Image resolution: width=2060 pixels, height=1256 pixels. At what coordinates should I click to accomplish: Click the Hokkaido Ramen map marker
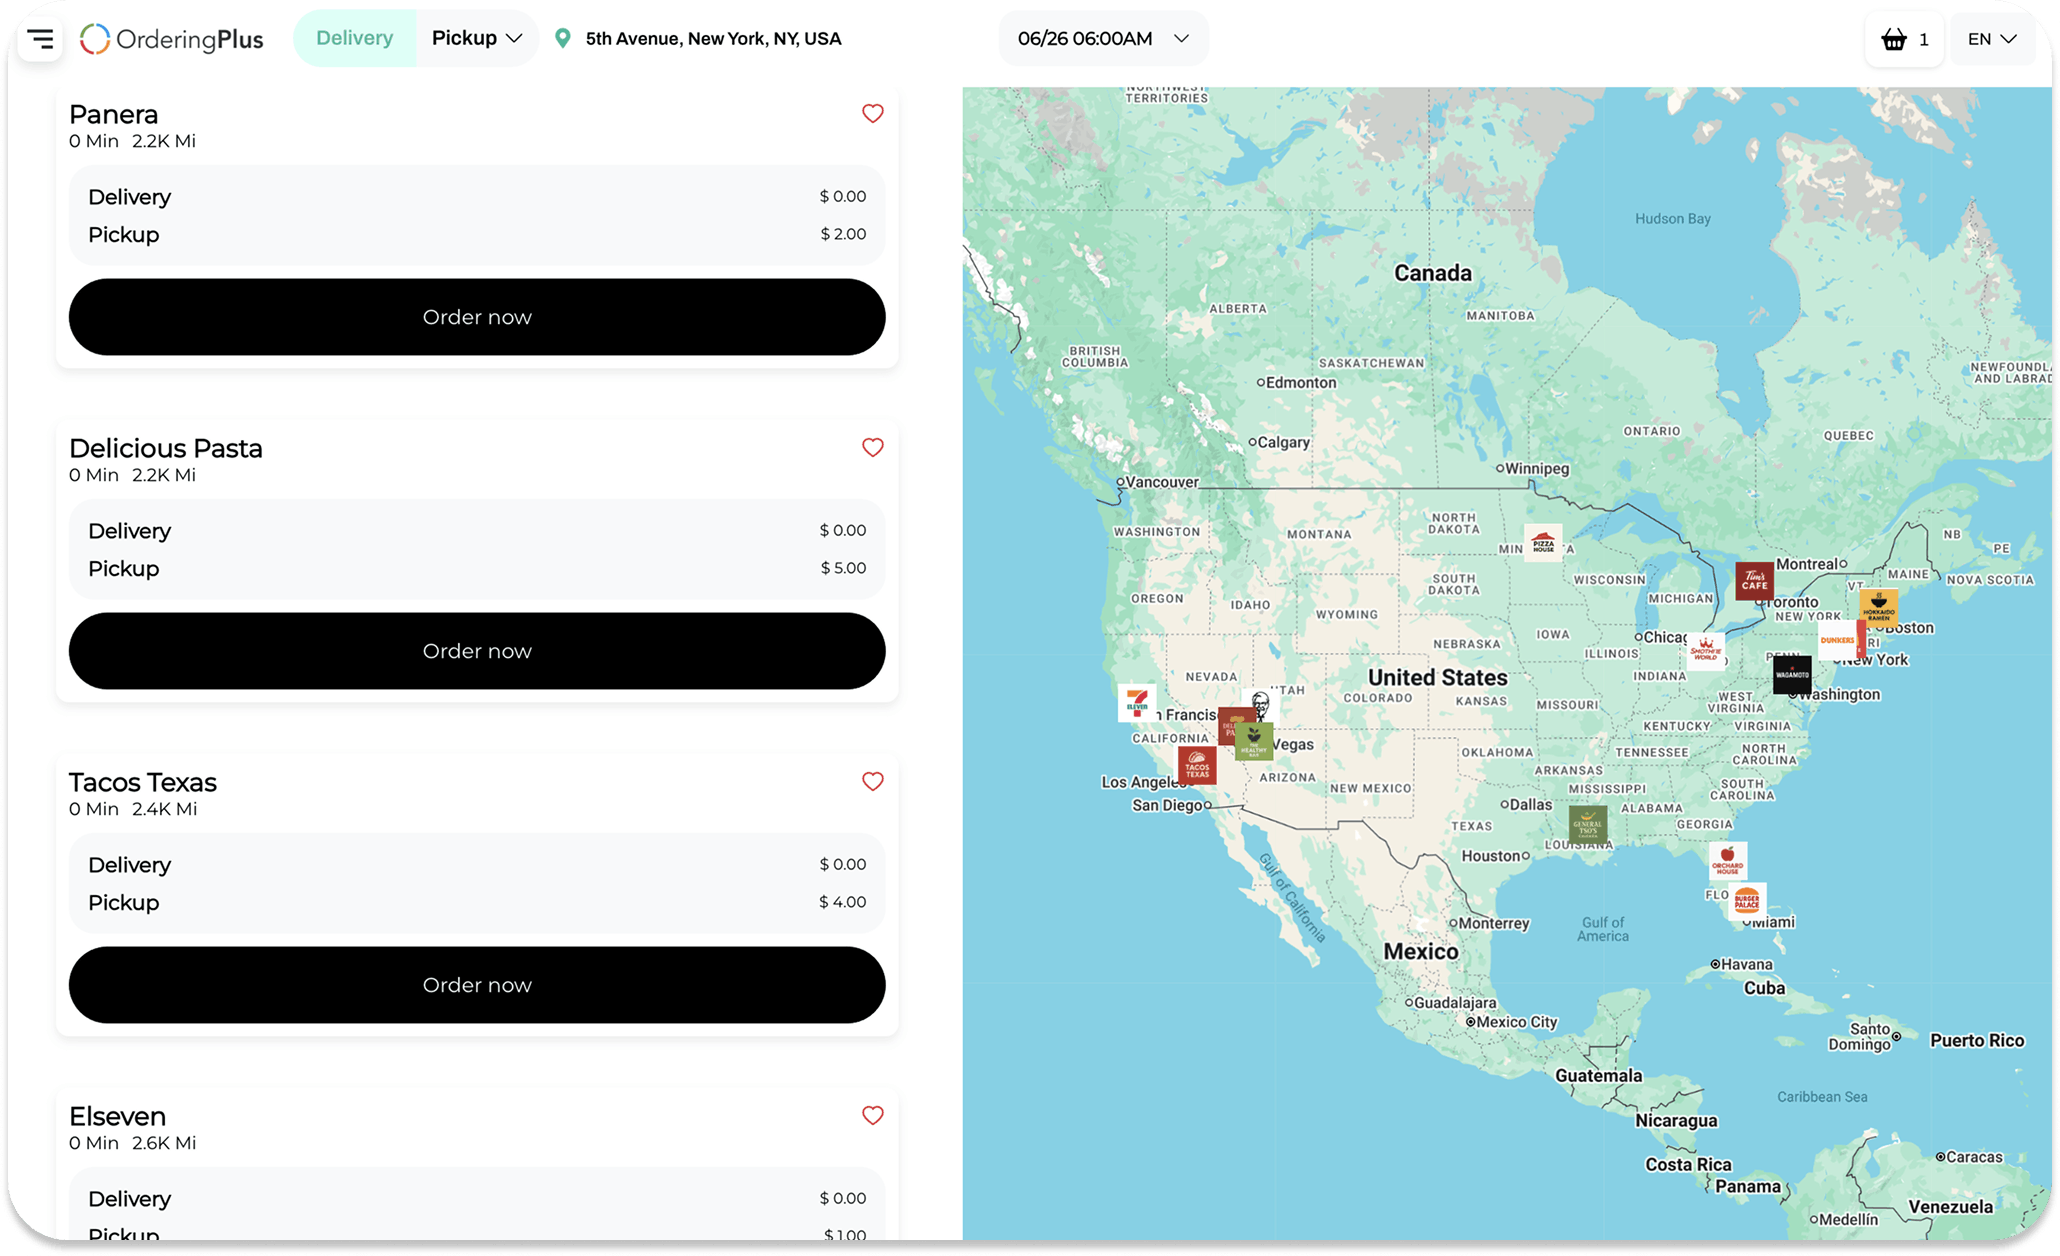tap(1878, 607)
